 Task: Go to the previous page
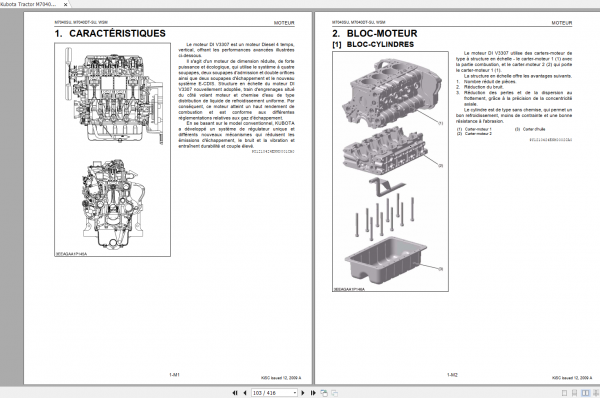pos(245,393)
